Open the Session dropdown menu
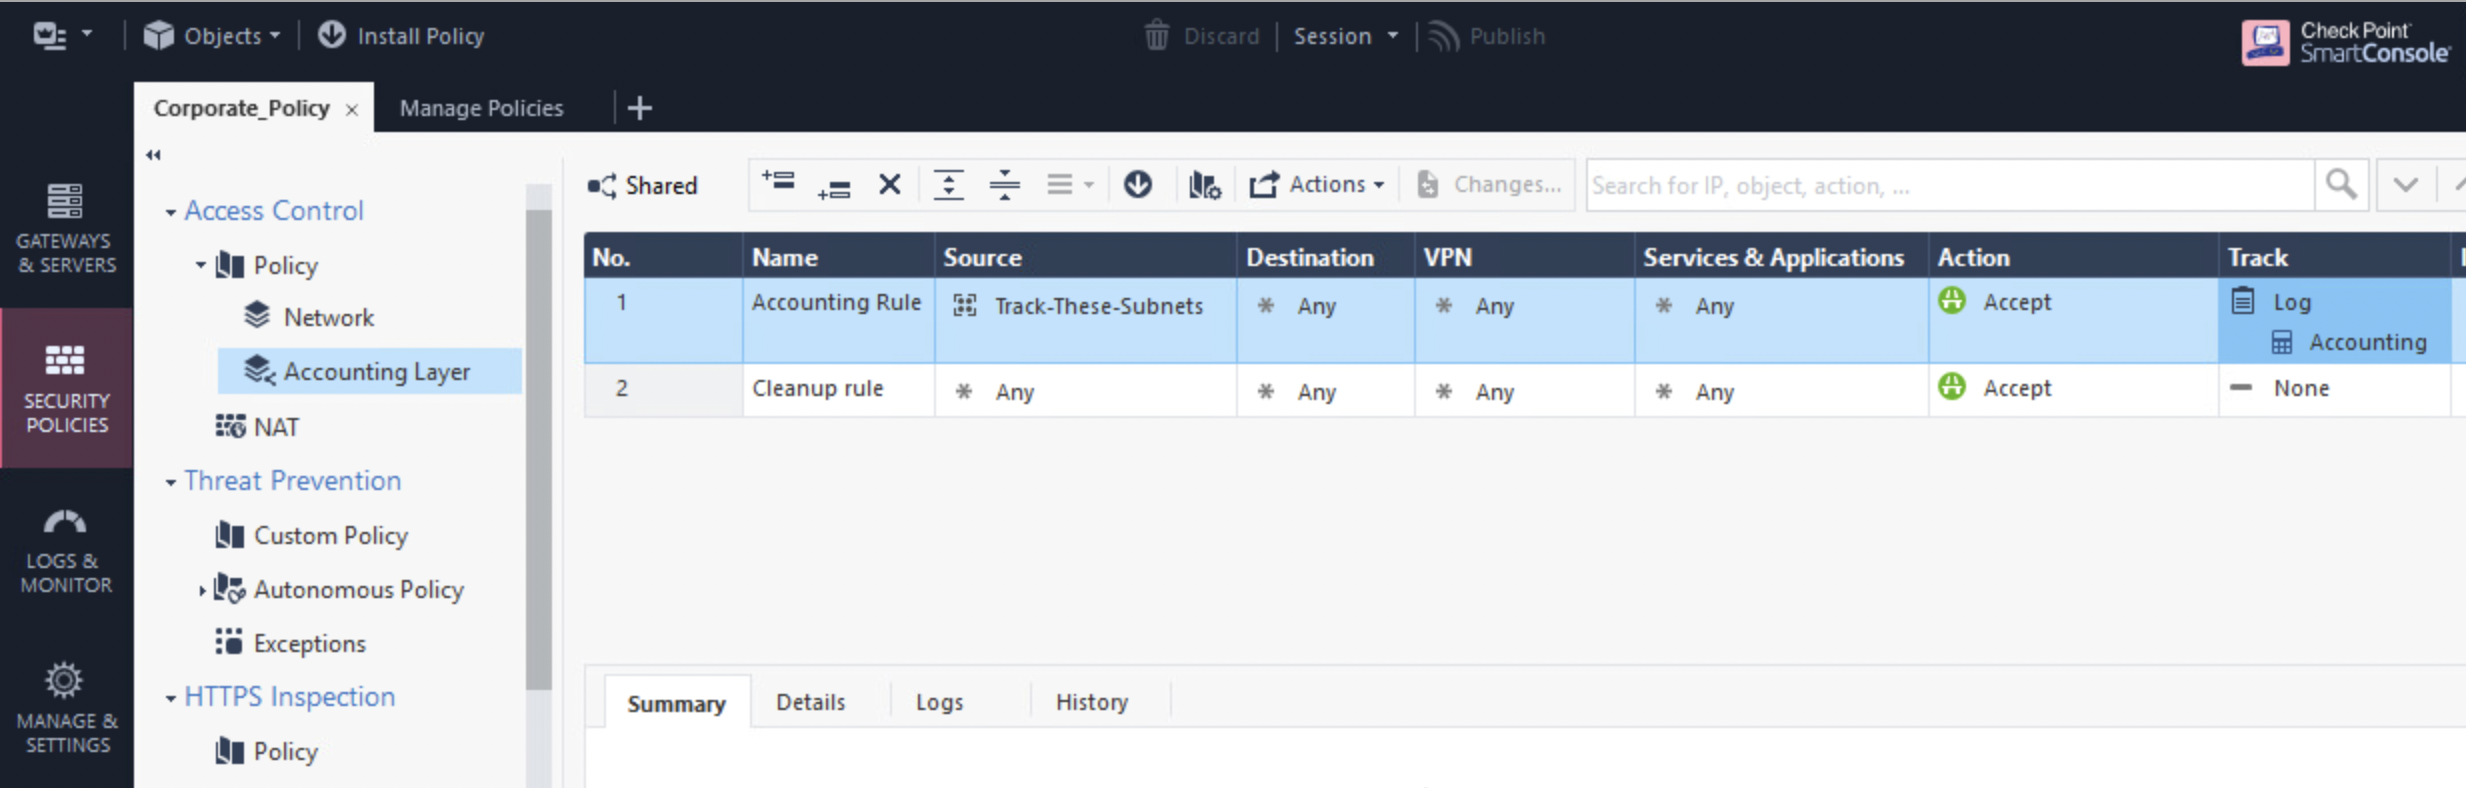The width and height of the screenshot is (2466, 788). point(1345,37)
